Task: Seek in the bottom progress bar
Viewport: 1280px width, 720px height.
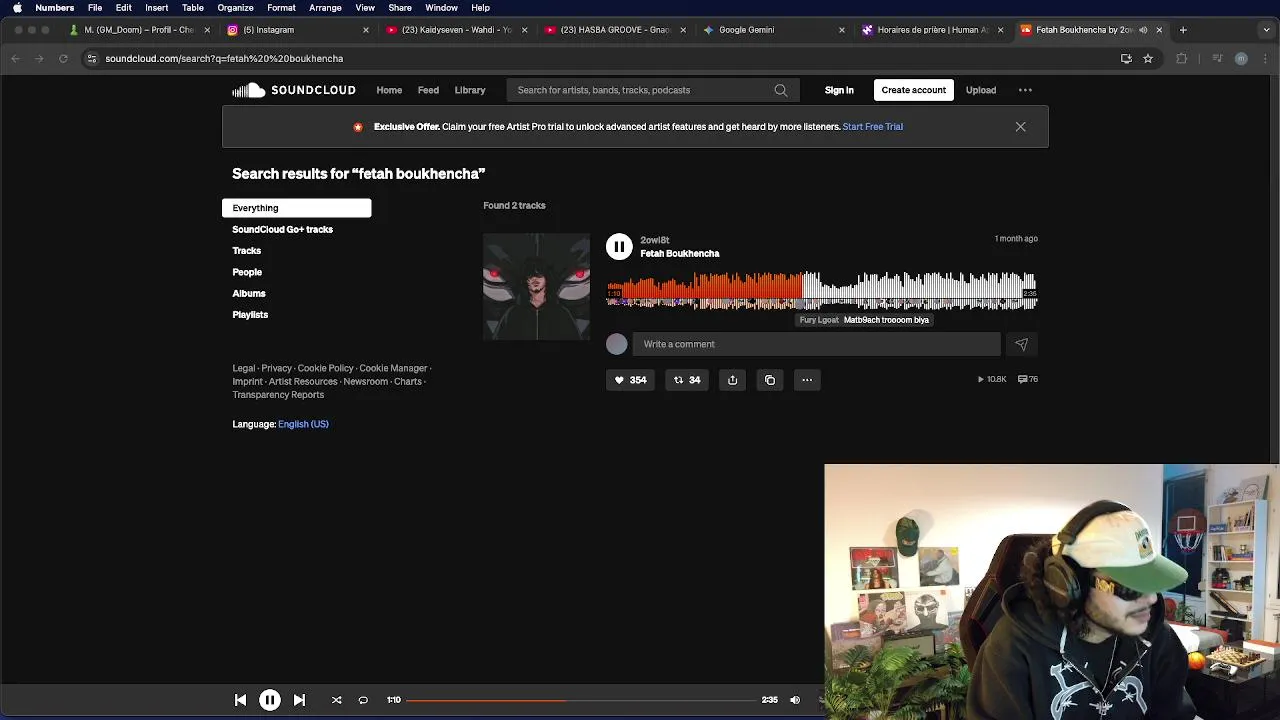Action: (x=581, y=700)
